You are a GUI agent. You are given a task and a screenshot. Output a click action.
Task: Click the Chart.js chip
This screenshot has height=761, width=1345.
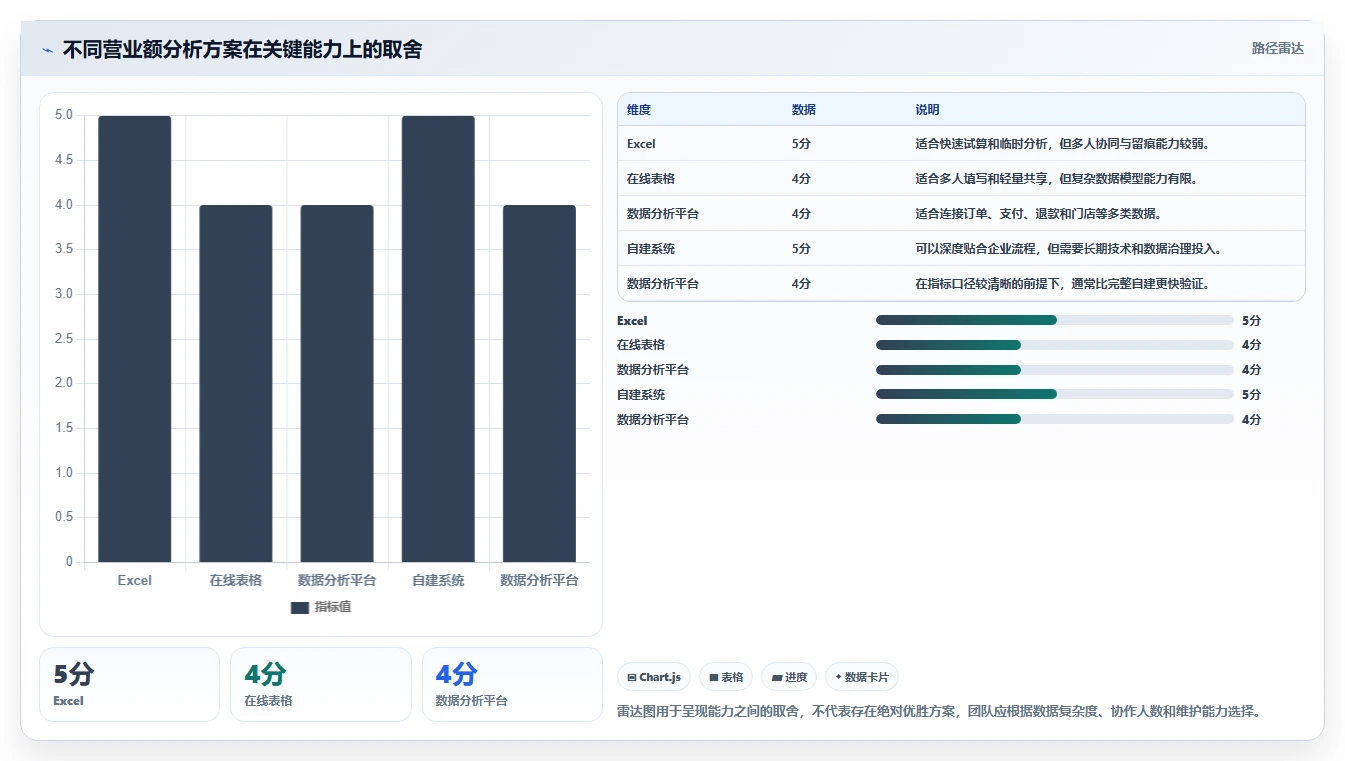click(654, 677)
